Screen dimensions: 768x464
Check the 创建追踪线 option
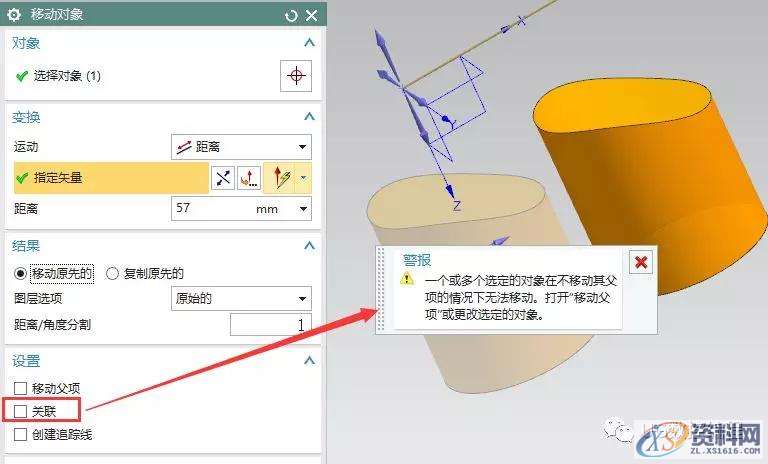(x=21, y=434)
